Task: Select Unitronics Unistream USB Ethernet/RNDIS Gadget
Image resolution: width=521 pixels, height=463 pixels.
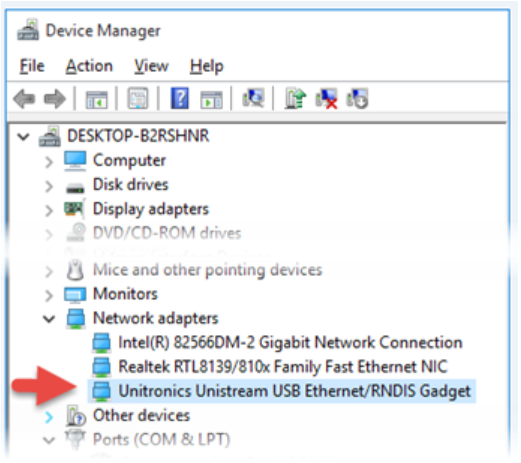Action: click(282, 391)
